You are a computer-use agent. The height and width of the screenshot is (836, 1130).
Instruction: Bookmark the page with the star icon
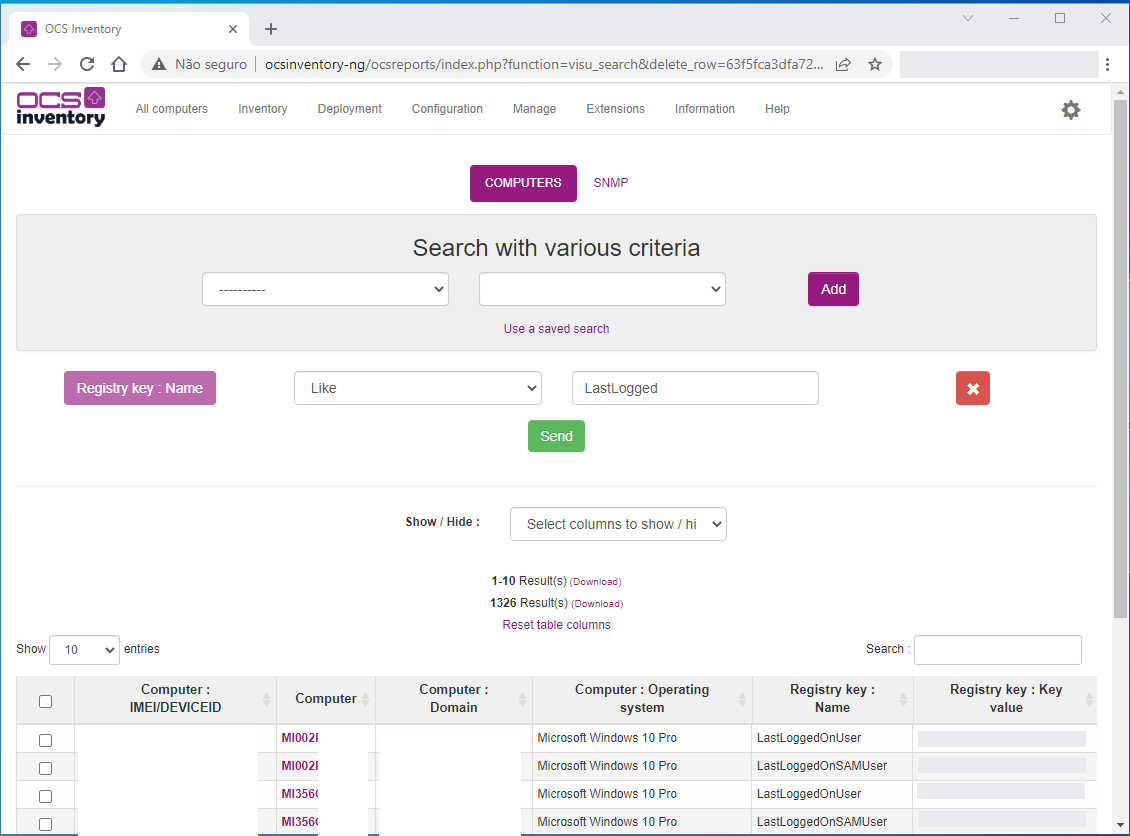coord(875,63)
